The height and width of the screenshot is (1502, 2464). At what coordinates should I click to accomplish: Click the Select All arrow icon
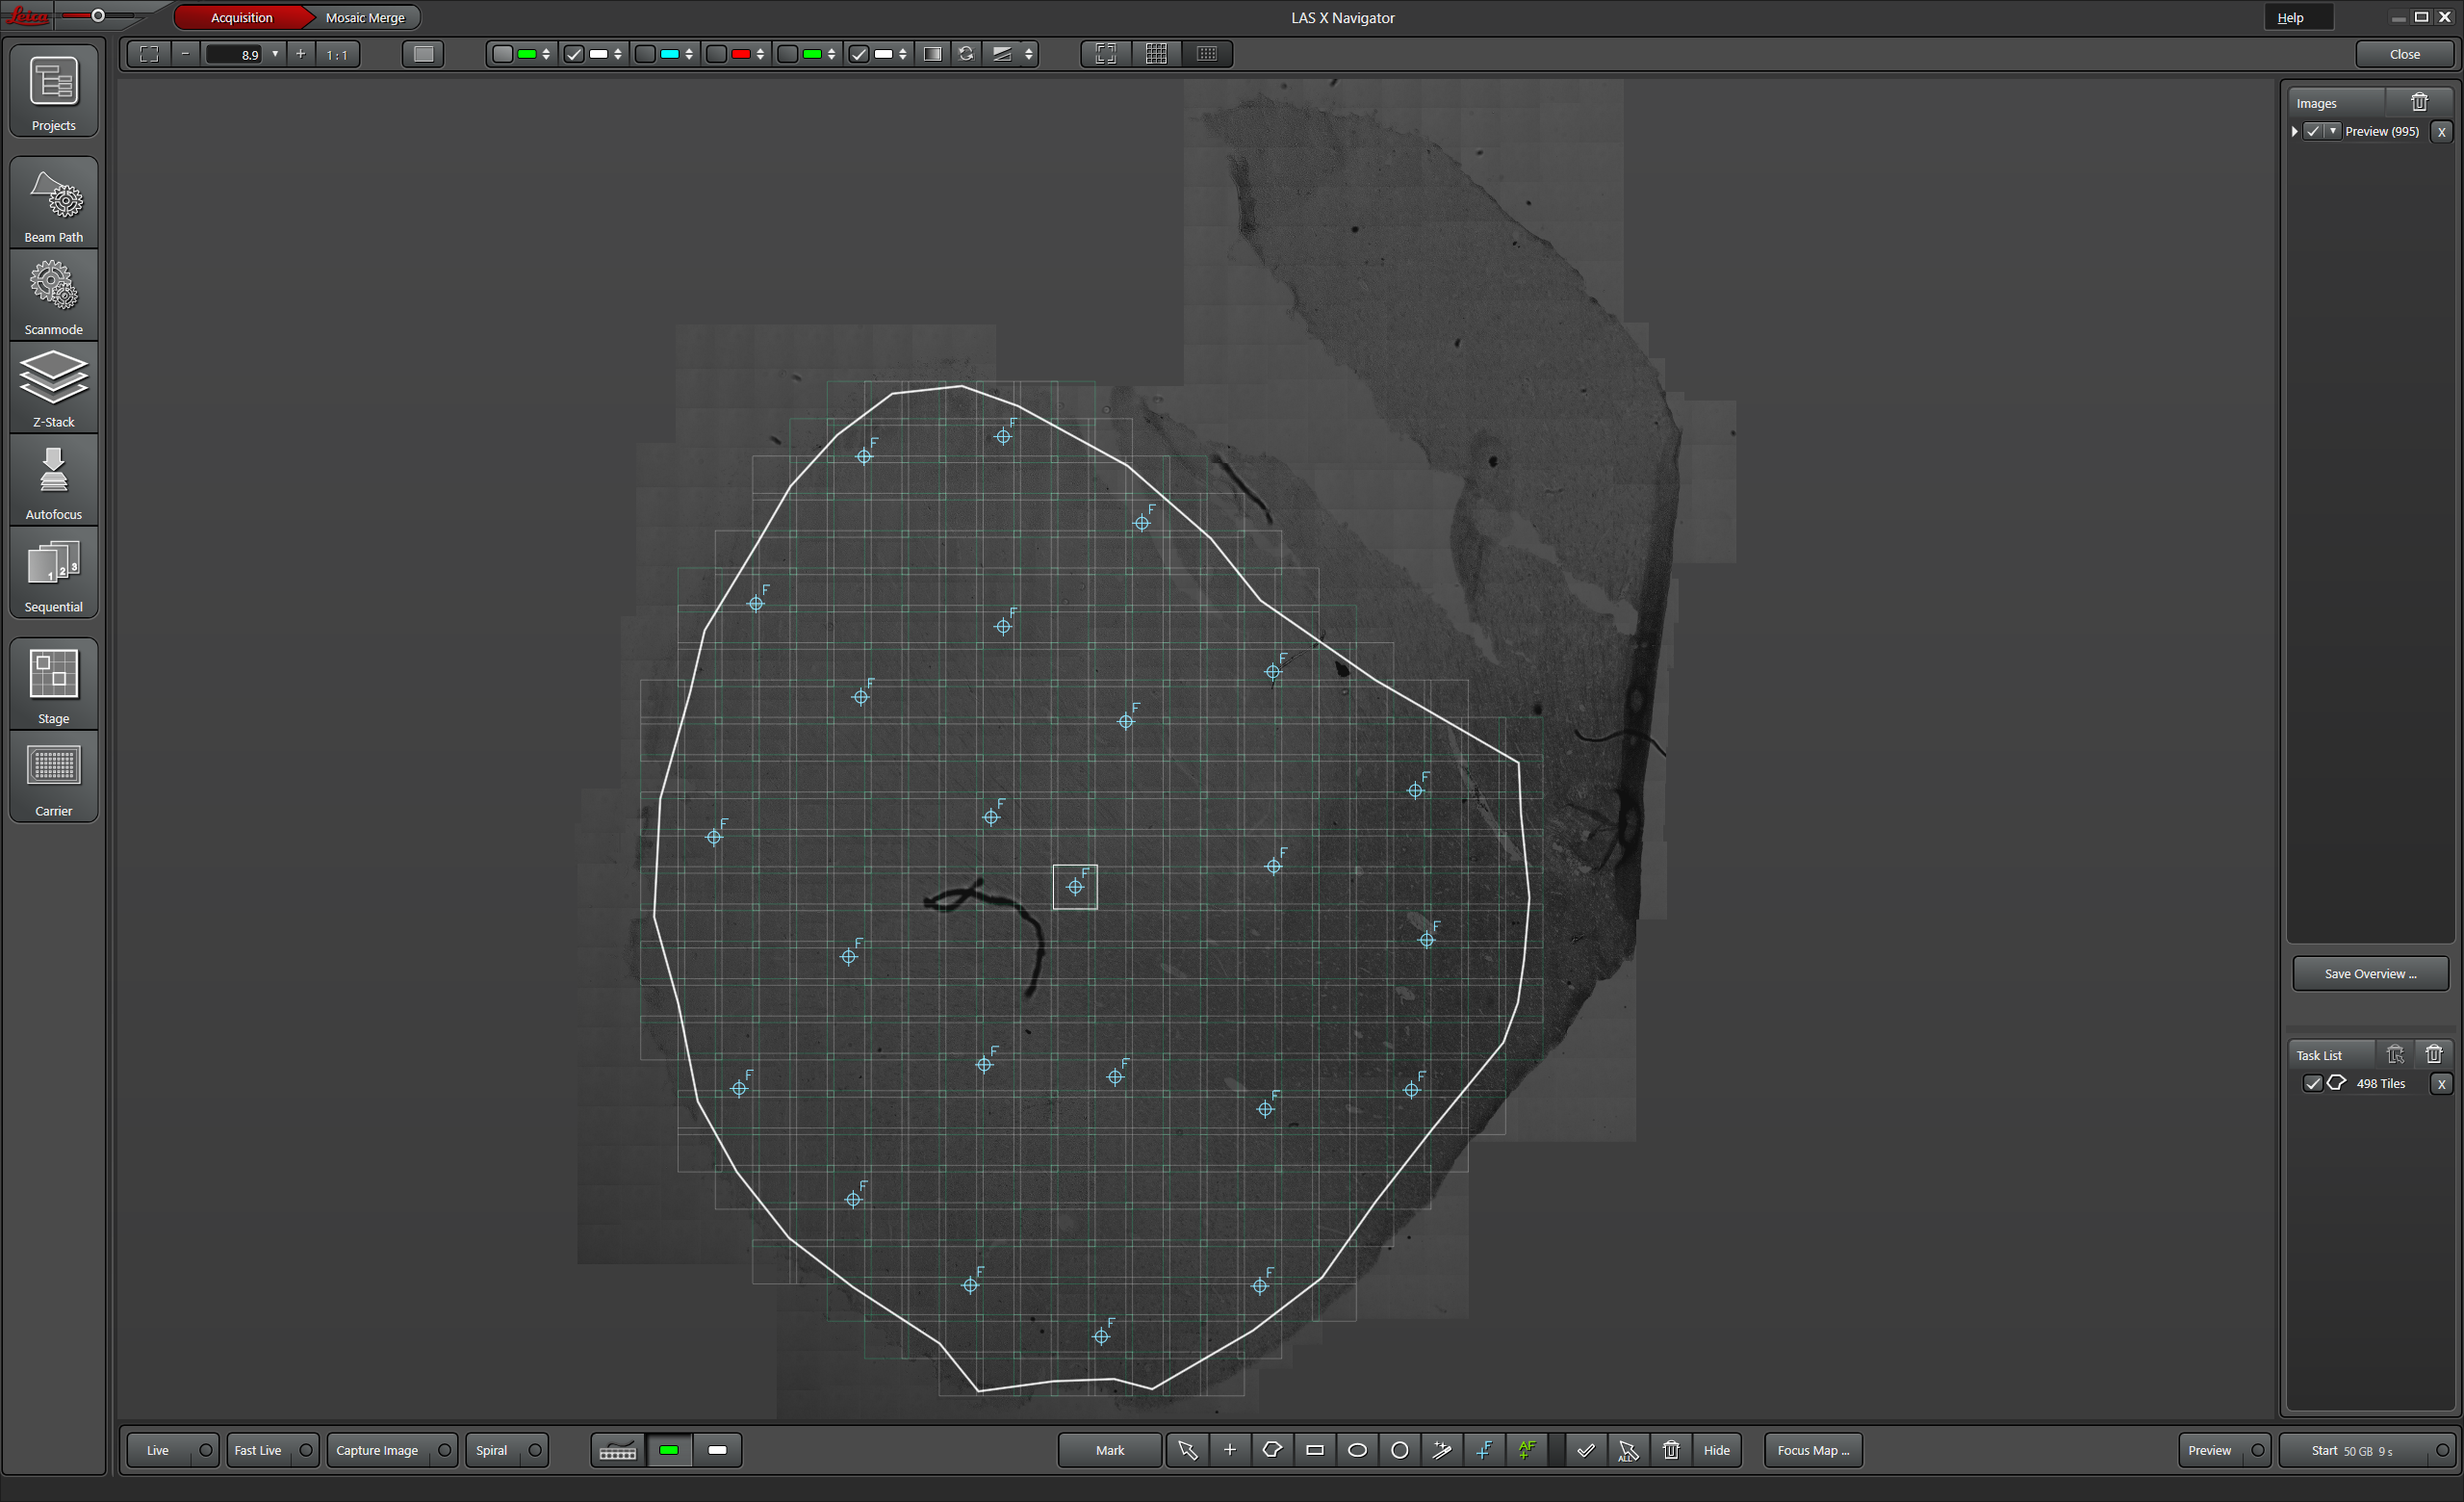point(1628,1450)
